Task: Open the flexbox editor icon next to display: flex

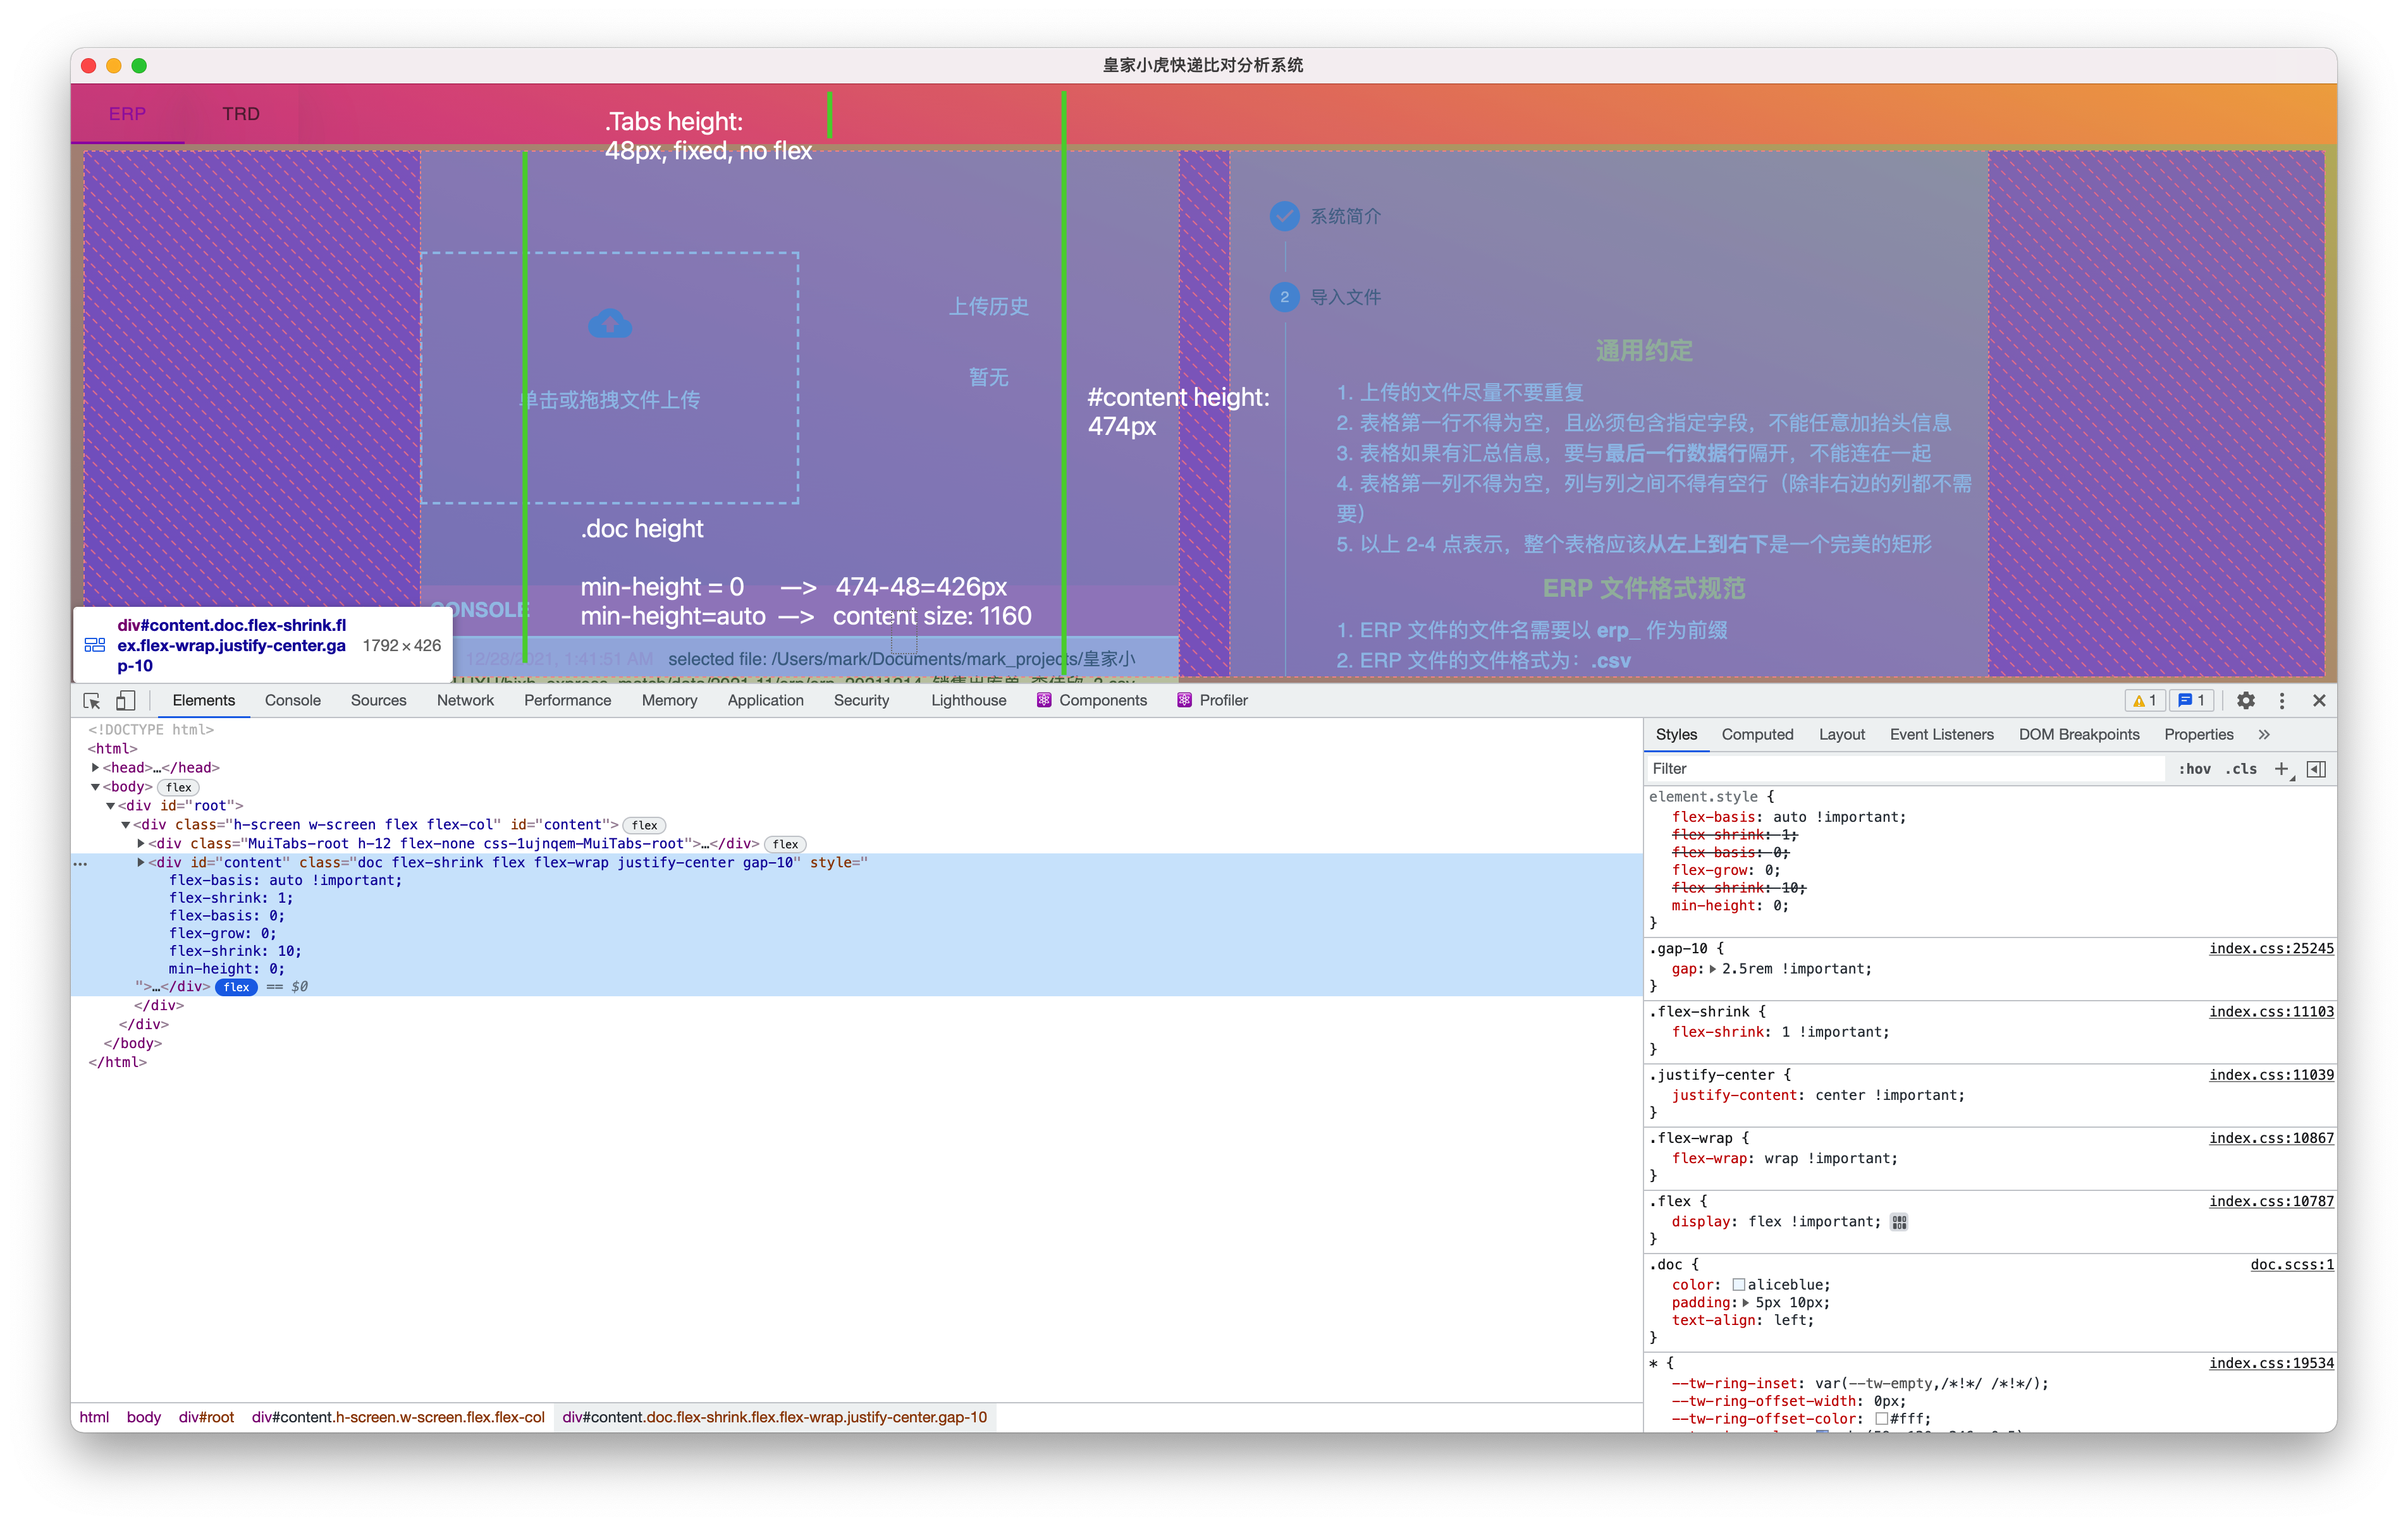Action: tap(1899, 1222)
